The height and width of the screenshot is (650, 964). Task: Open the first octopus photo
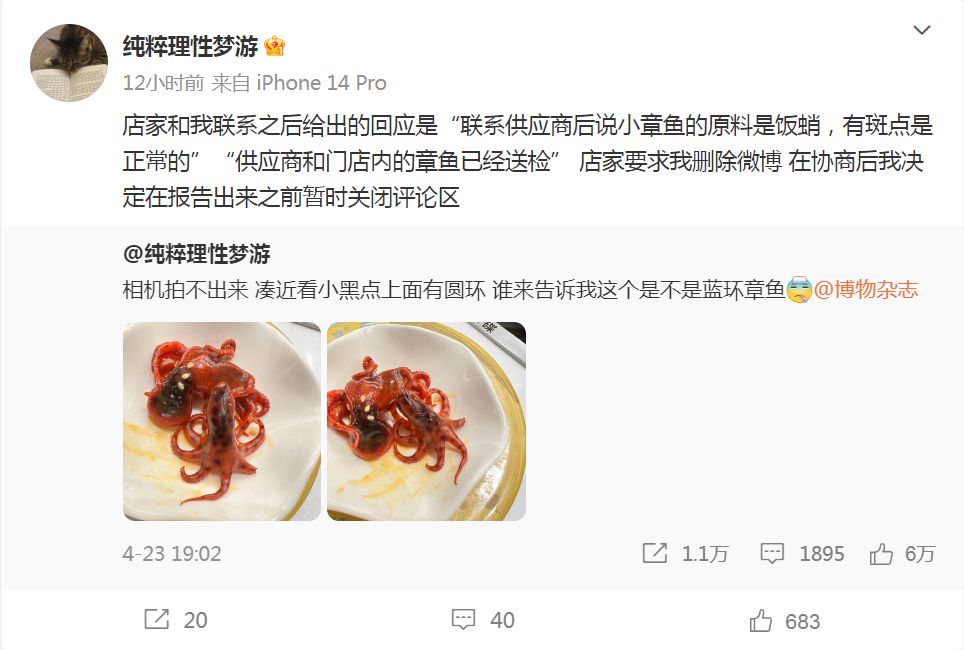click(221, 421)
